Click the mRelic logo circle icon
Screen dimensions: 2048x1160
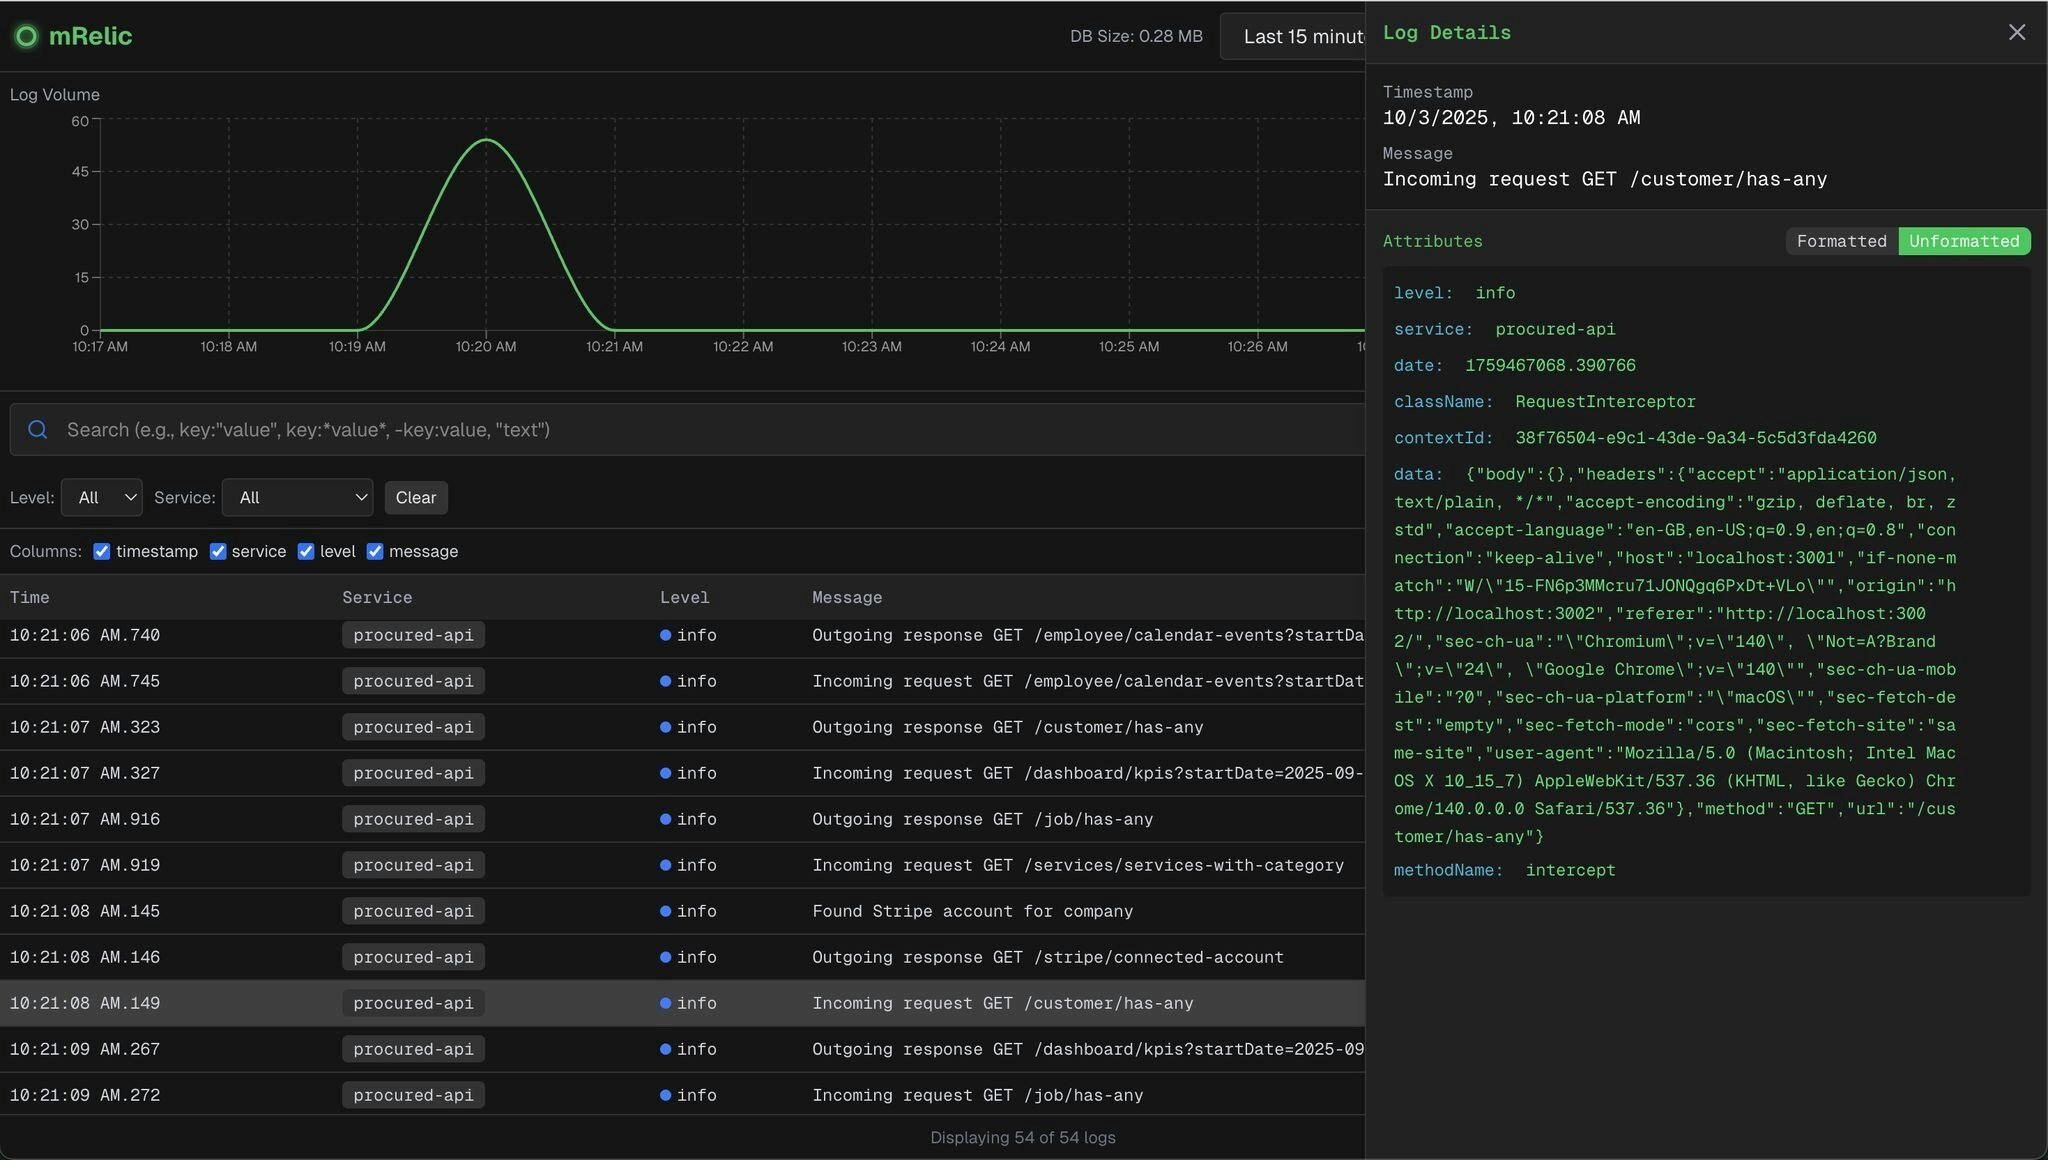pyautogui.click(x=27, y=37)
